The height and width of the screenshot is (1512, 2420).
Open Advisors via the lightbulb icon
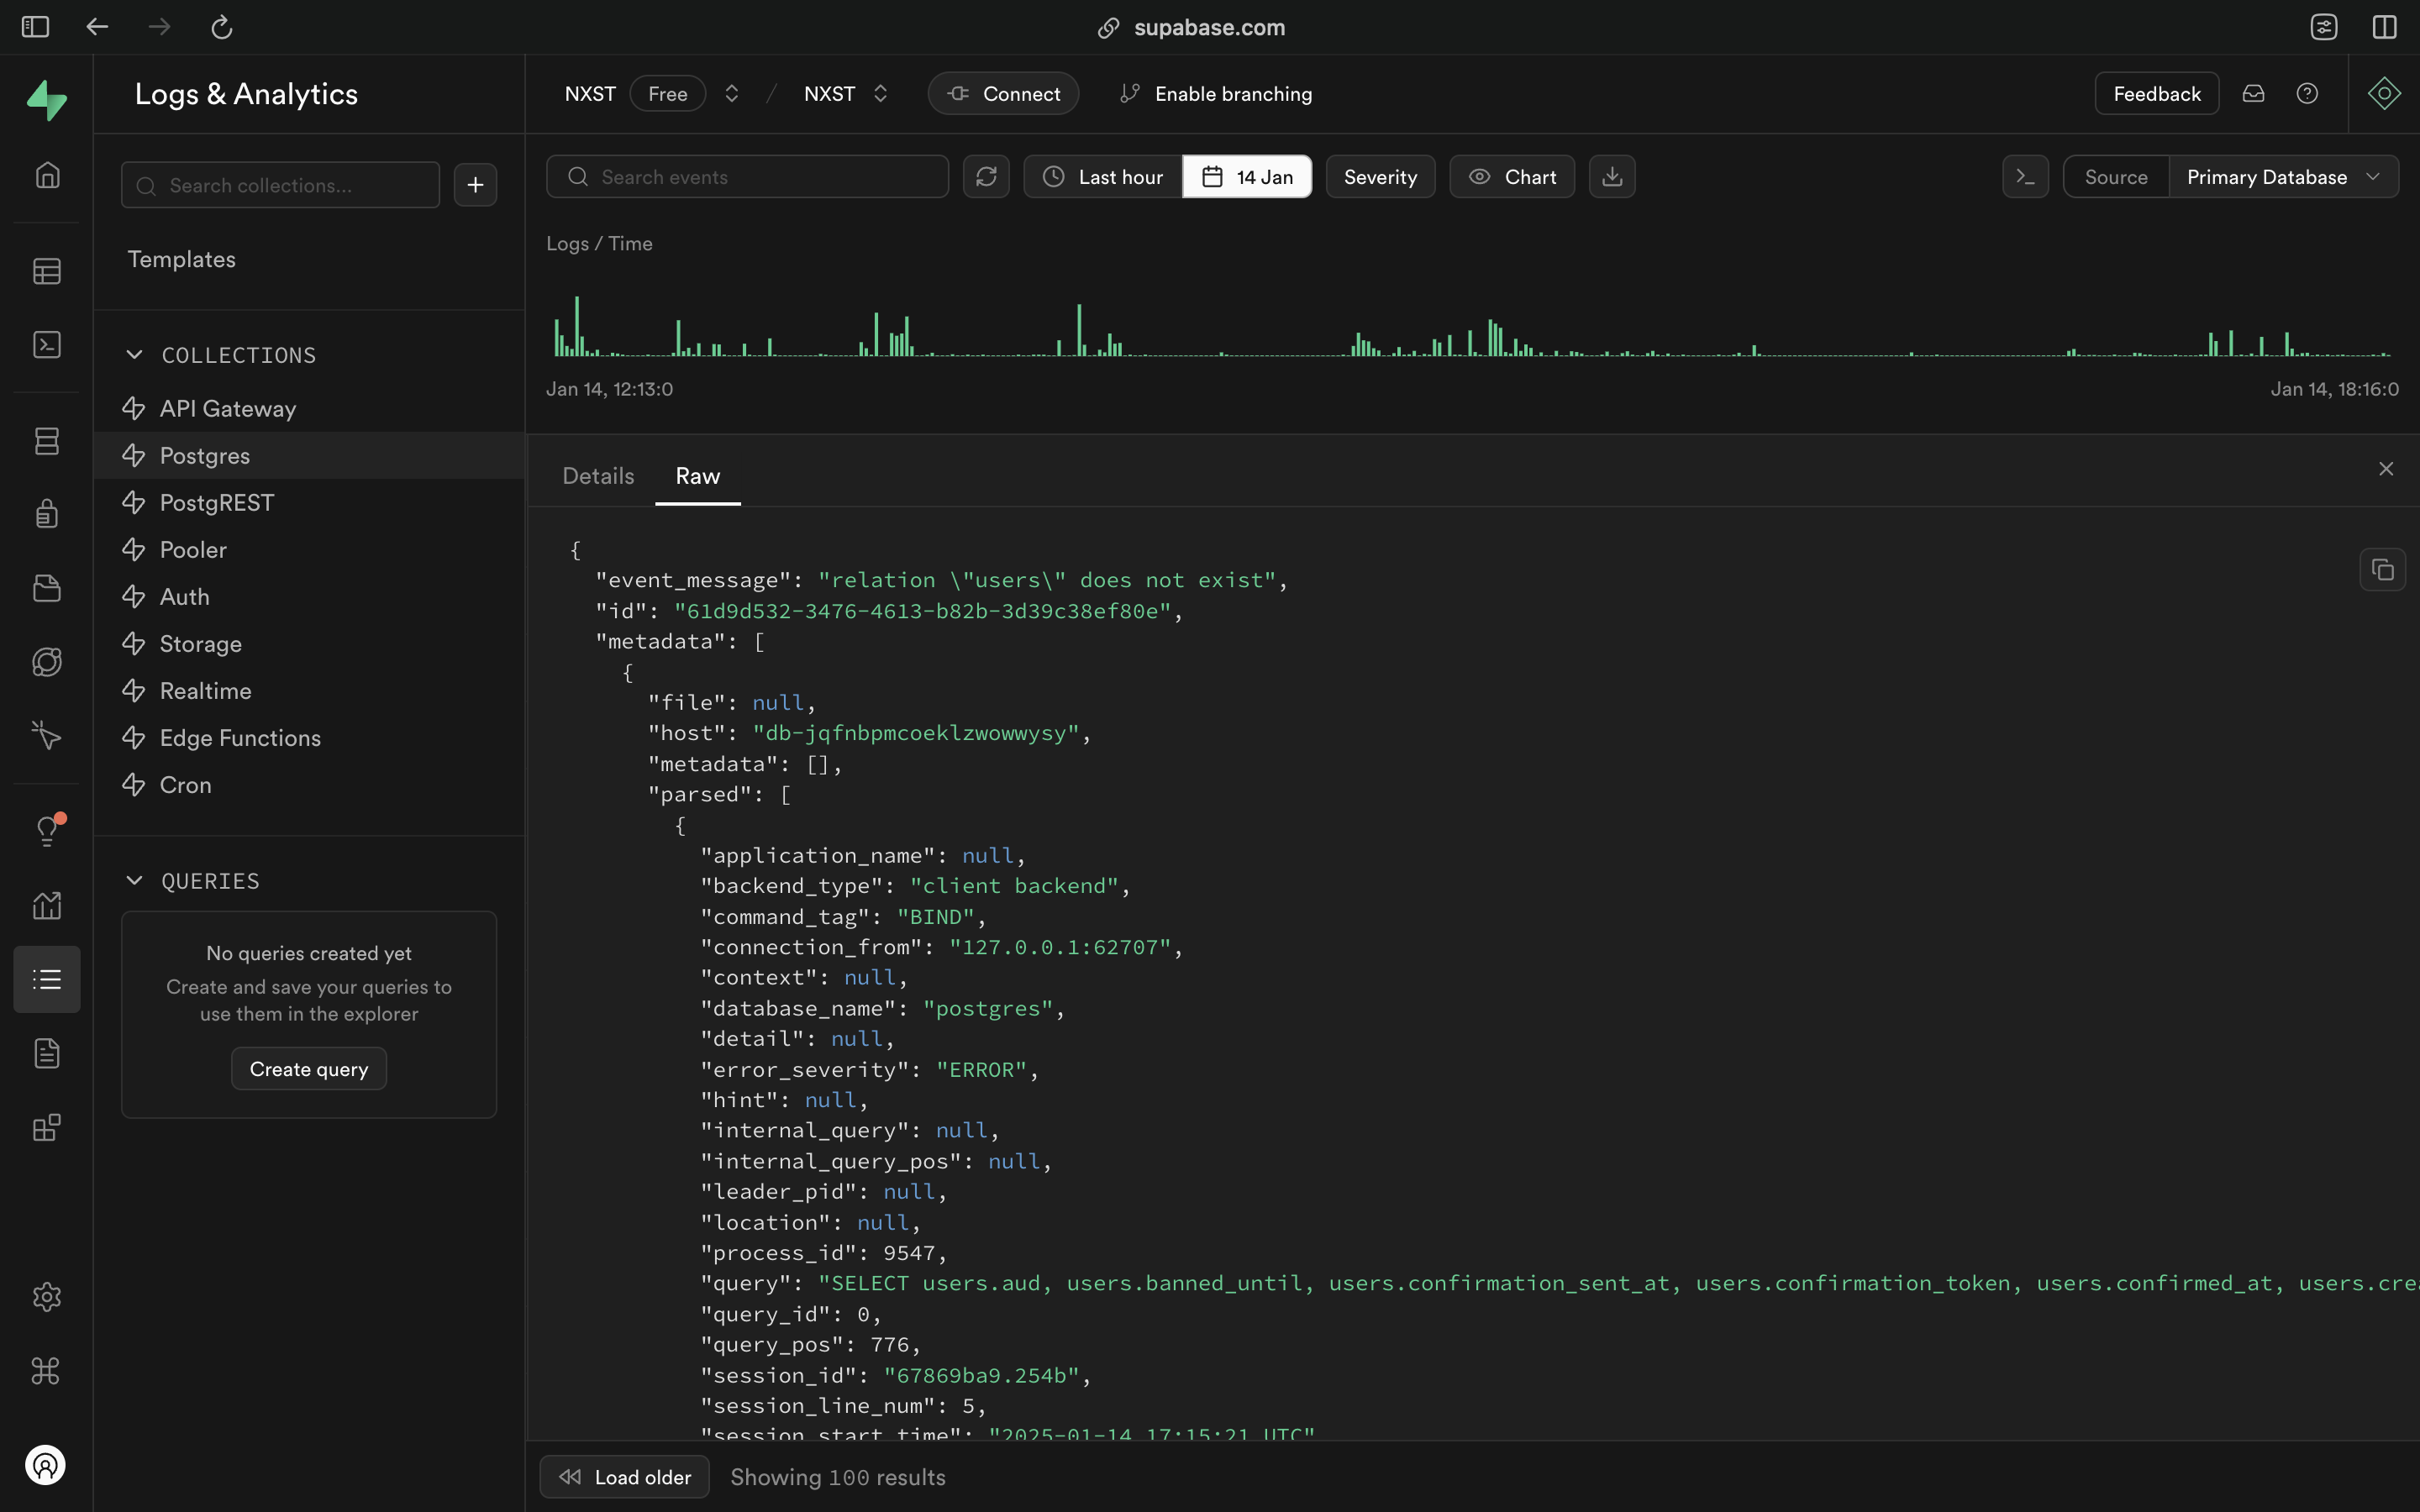click(47, 829)
